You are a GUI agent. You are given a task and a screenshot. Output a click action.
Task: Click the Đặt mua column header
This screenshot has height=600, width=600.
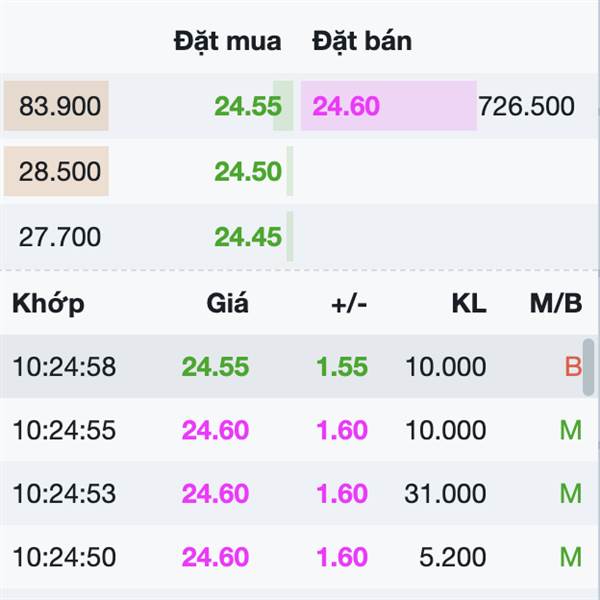click(x=228, y=41)
